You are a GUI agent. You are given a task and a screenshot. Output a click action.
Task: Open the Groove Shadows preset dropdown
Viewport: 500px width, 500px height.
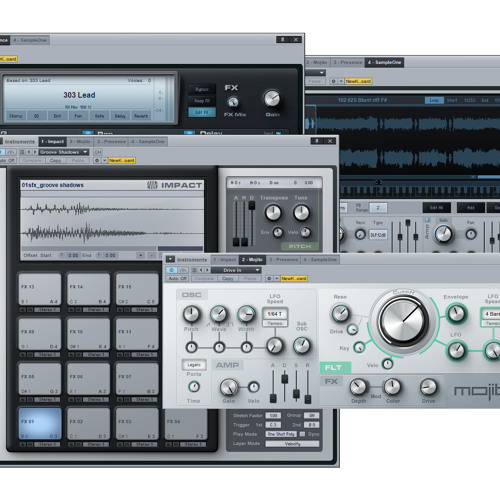64,152
